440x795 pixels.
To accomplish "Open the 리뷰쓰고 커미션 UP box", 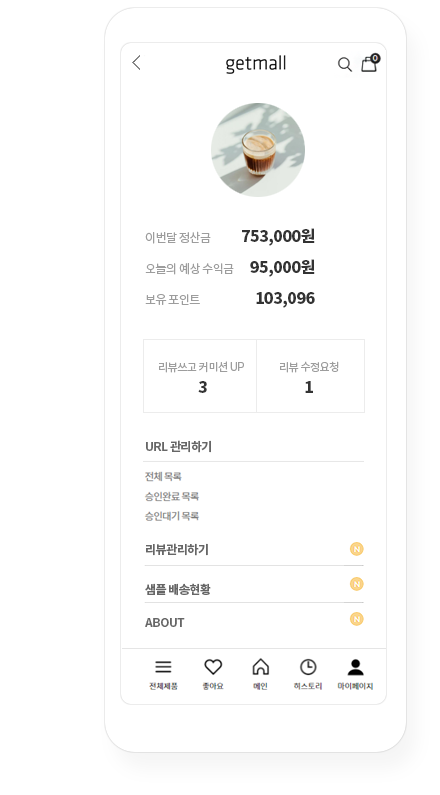I will [200, 376].
